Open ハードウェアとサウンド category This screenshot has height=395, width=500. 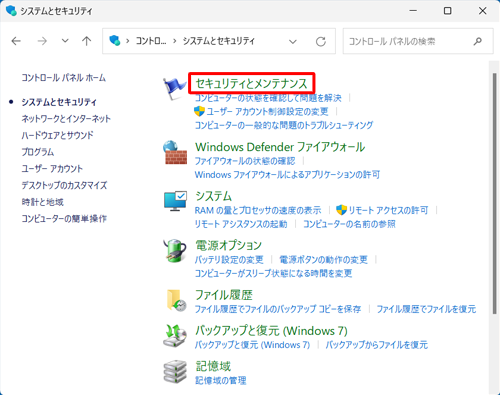57,135
